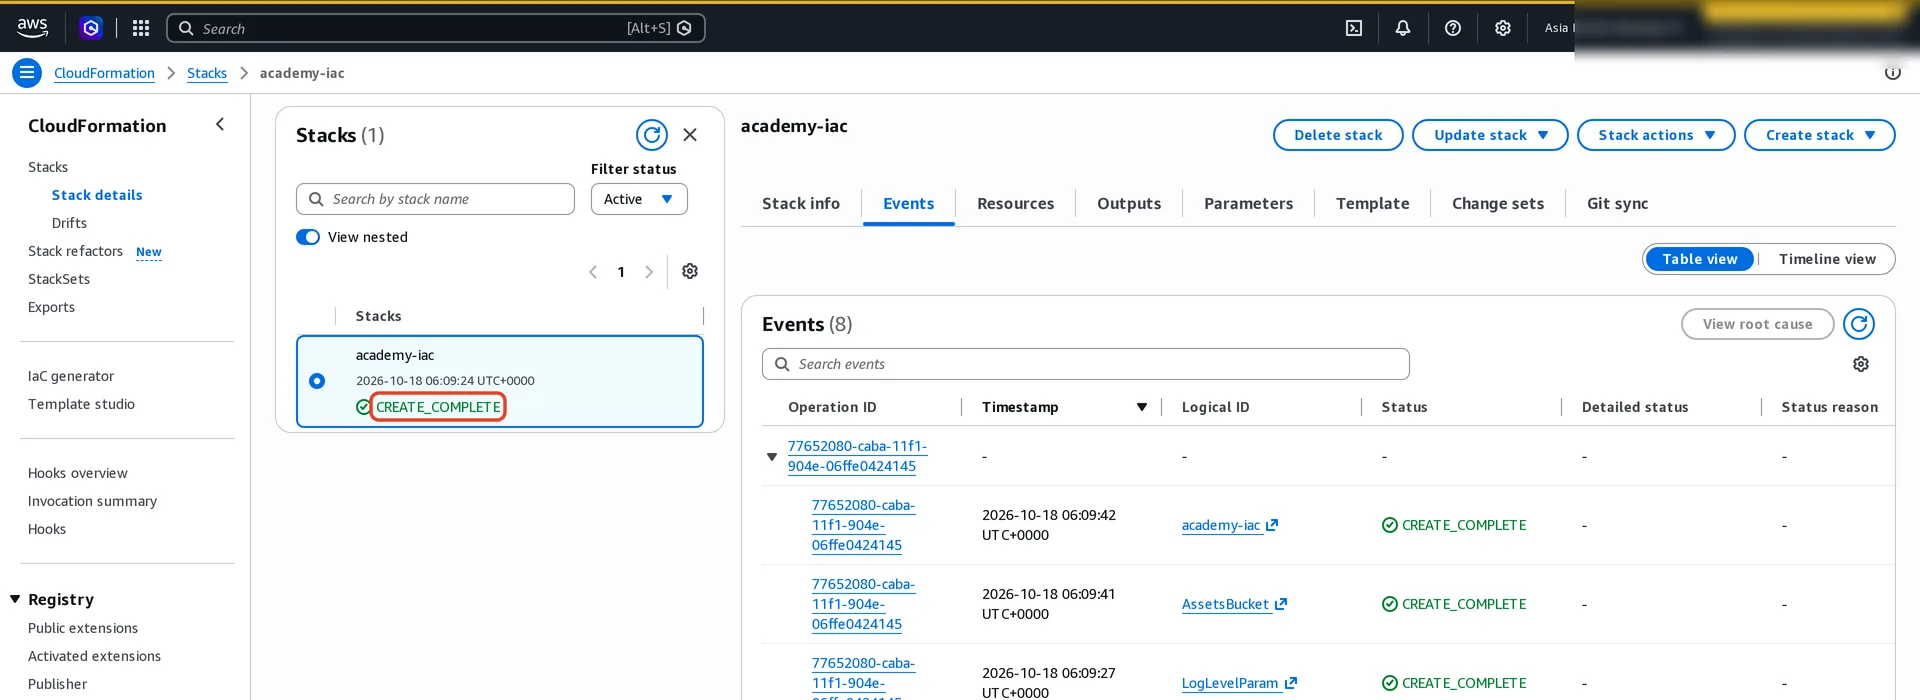Launch CloudShell from the top bar
Screen dimensions: 1920x700
point(1354,28)
